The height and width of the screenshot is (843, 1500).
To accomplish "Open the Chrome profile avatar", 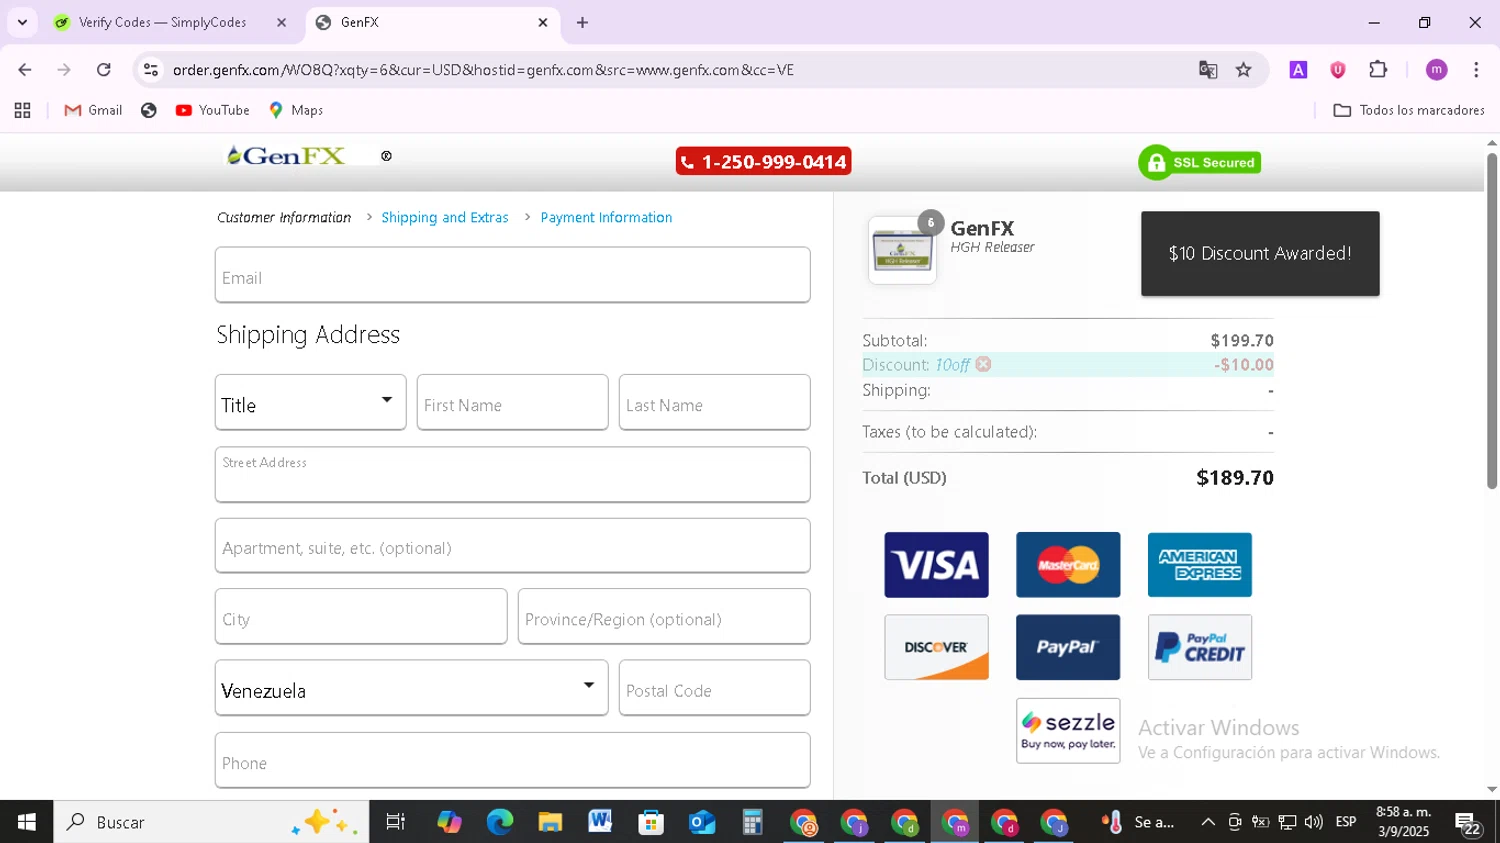I will tap(1437, 70).
